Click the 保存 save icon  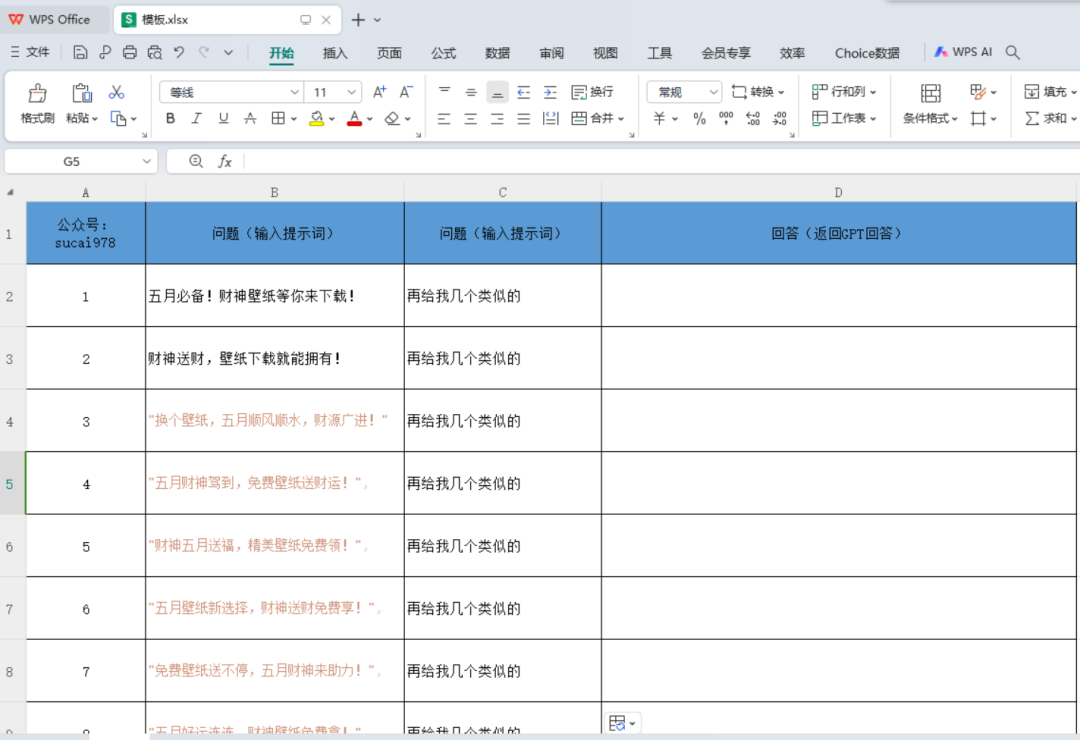[x=80, y=52]
